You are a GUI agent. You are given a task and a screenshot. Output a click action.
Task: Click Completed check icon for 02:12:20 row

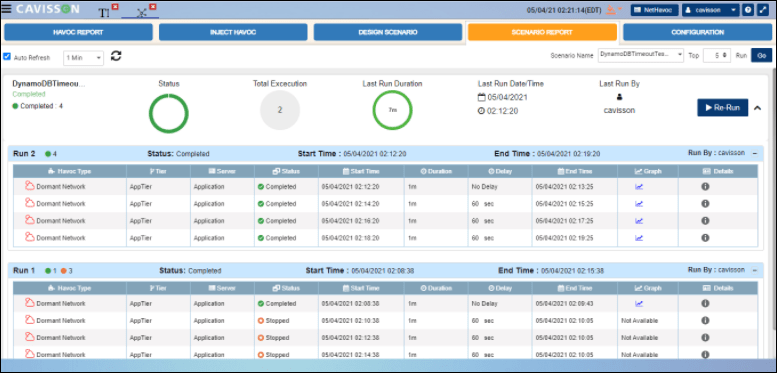click(261, 187)
